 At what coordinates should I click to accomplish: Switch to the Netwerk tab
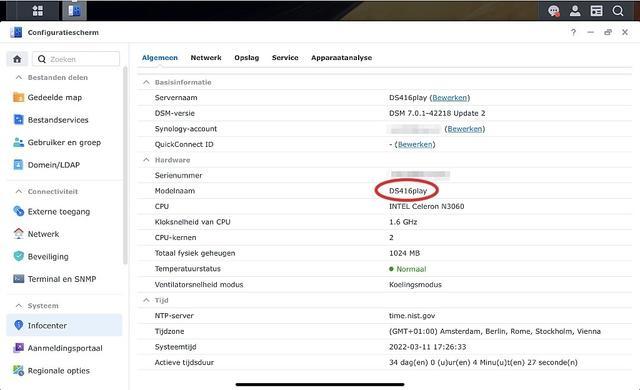coord(206,58)
